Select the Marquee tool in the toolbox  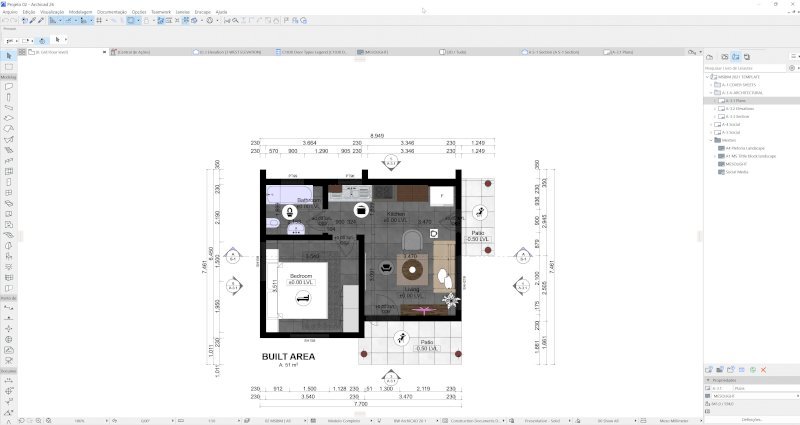[9, 67]
